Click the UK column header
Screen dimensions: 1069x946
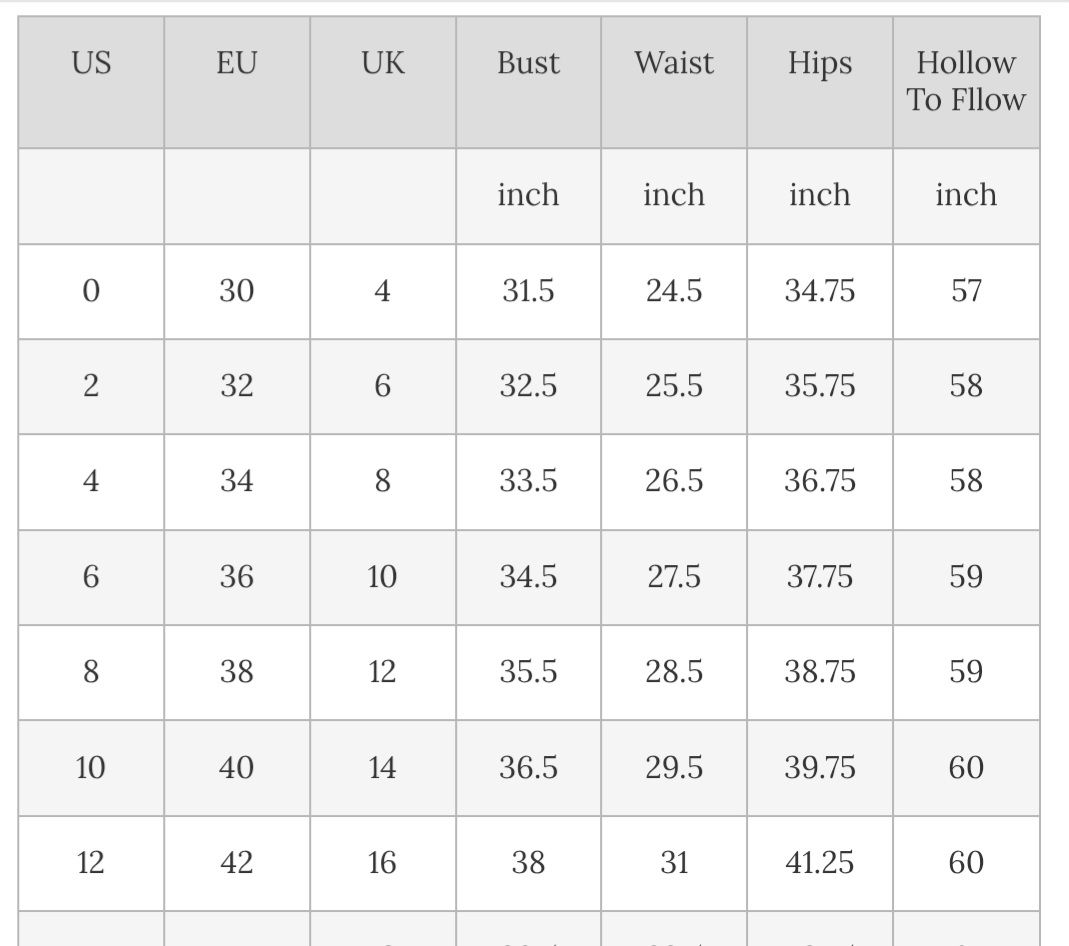tap(383, 63)
